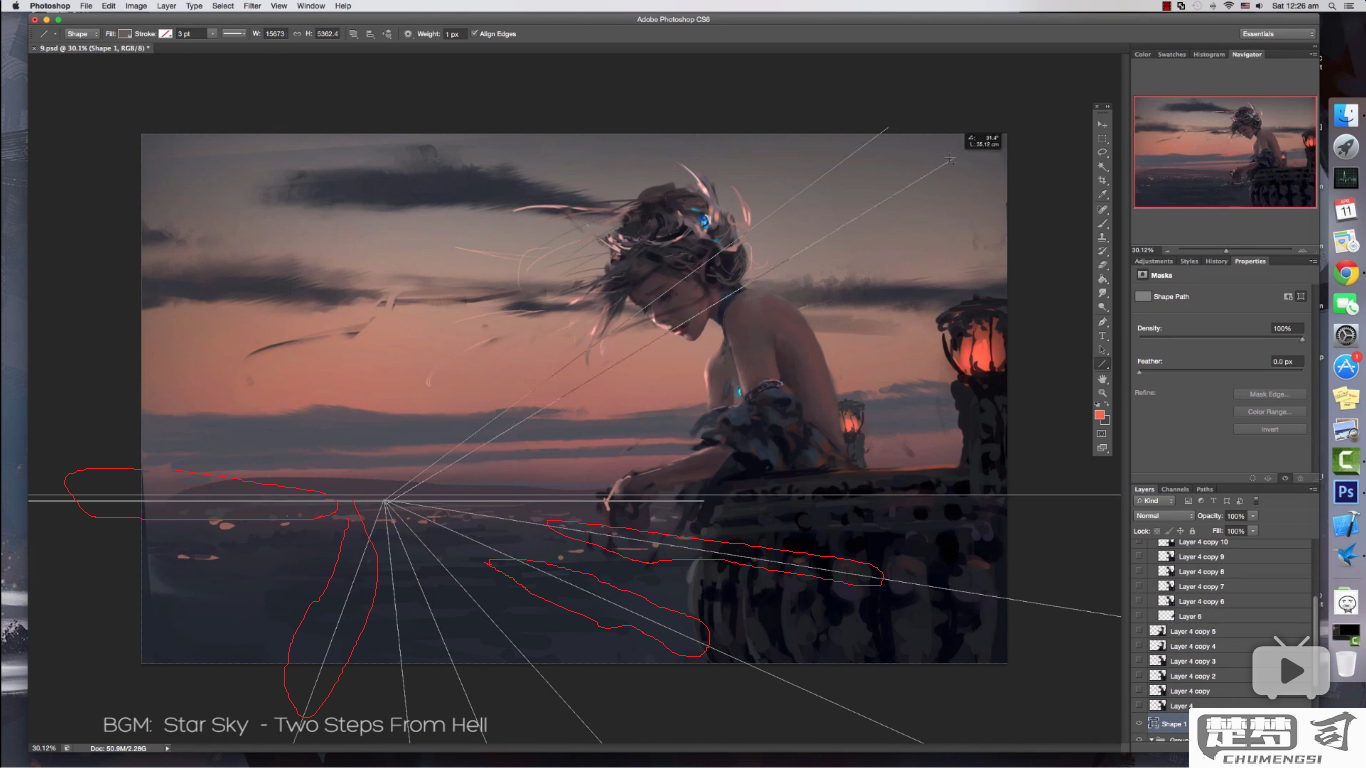The height and width of the screenshot is (768, 1366).
Task: Select the History Brush tool
Action: point(1103,252)
